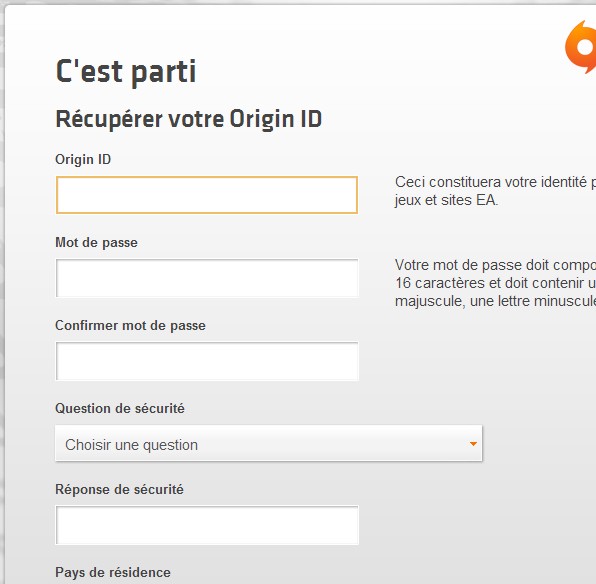Click the orange arrow on security question dropdown
The height and width of the screenshot is (584, 596).
(x=473, y=444)
